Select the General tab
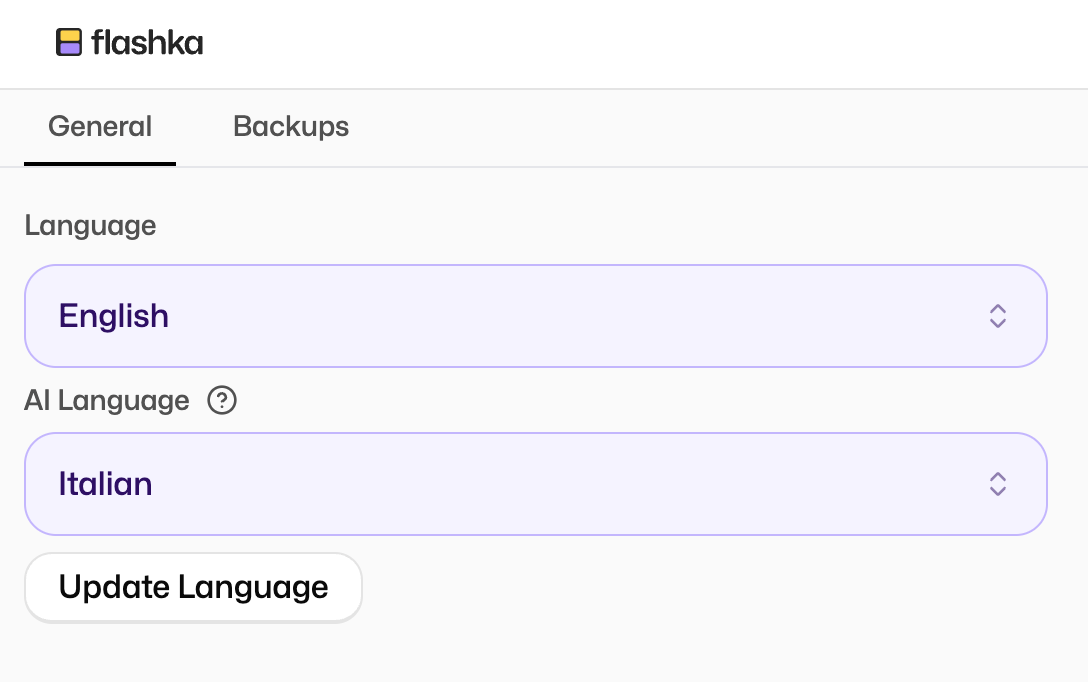1088x682 pixels. point(100,127)
